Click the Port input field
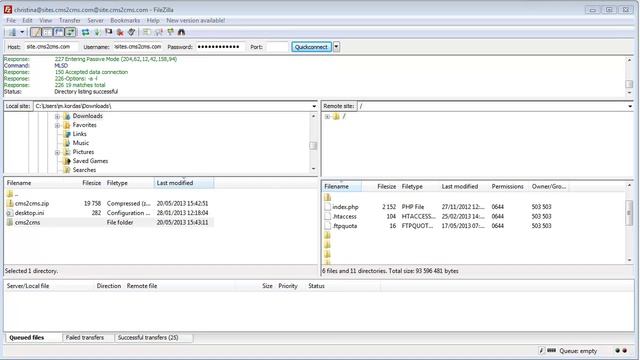Image resolution: width=640 pixels, height=360 pixels. pos(277,47)
